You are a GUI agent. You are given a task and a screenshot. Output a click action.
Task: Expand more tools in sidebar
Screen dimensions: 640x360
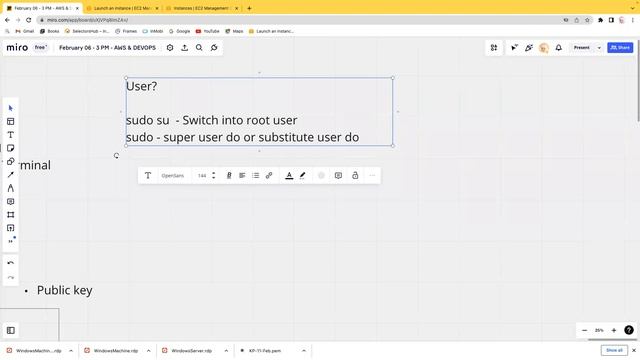11,240
